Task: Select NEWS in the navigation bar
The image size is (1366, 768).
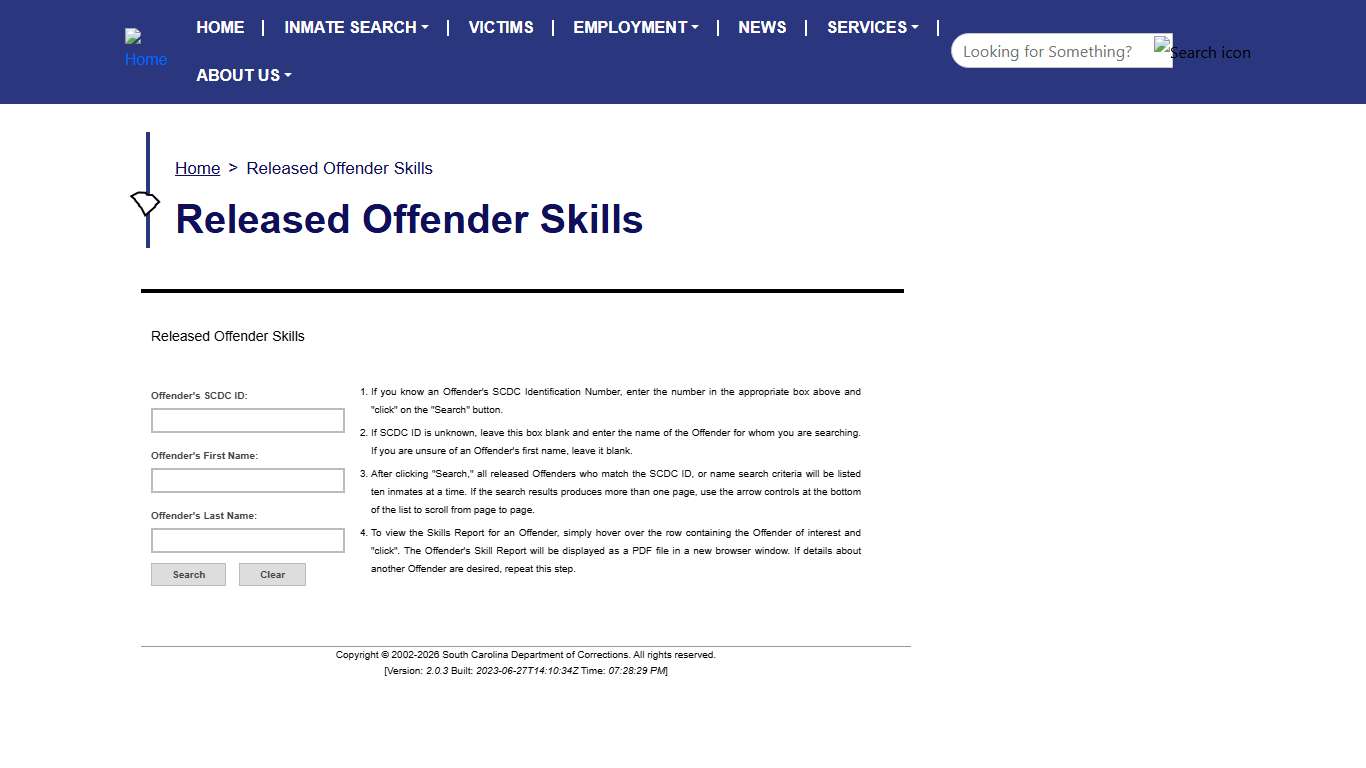Action: click(x=762, y=27)
